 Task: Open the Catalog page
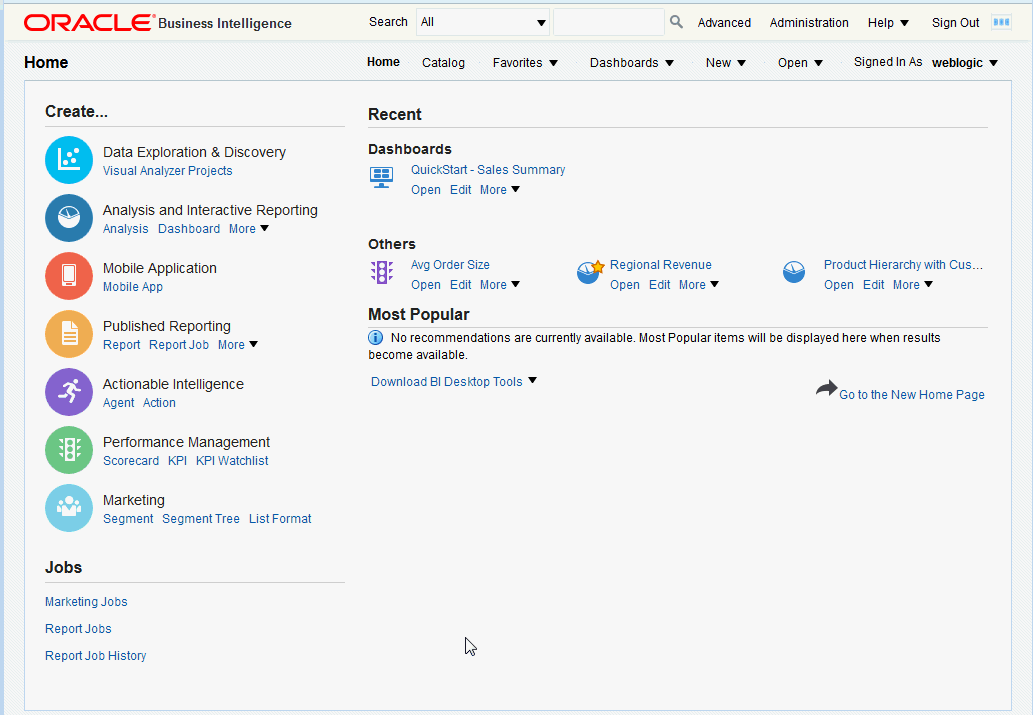pos(443,63)
